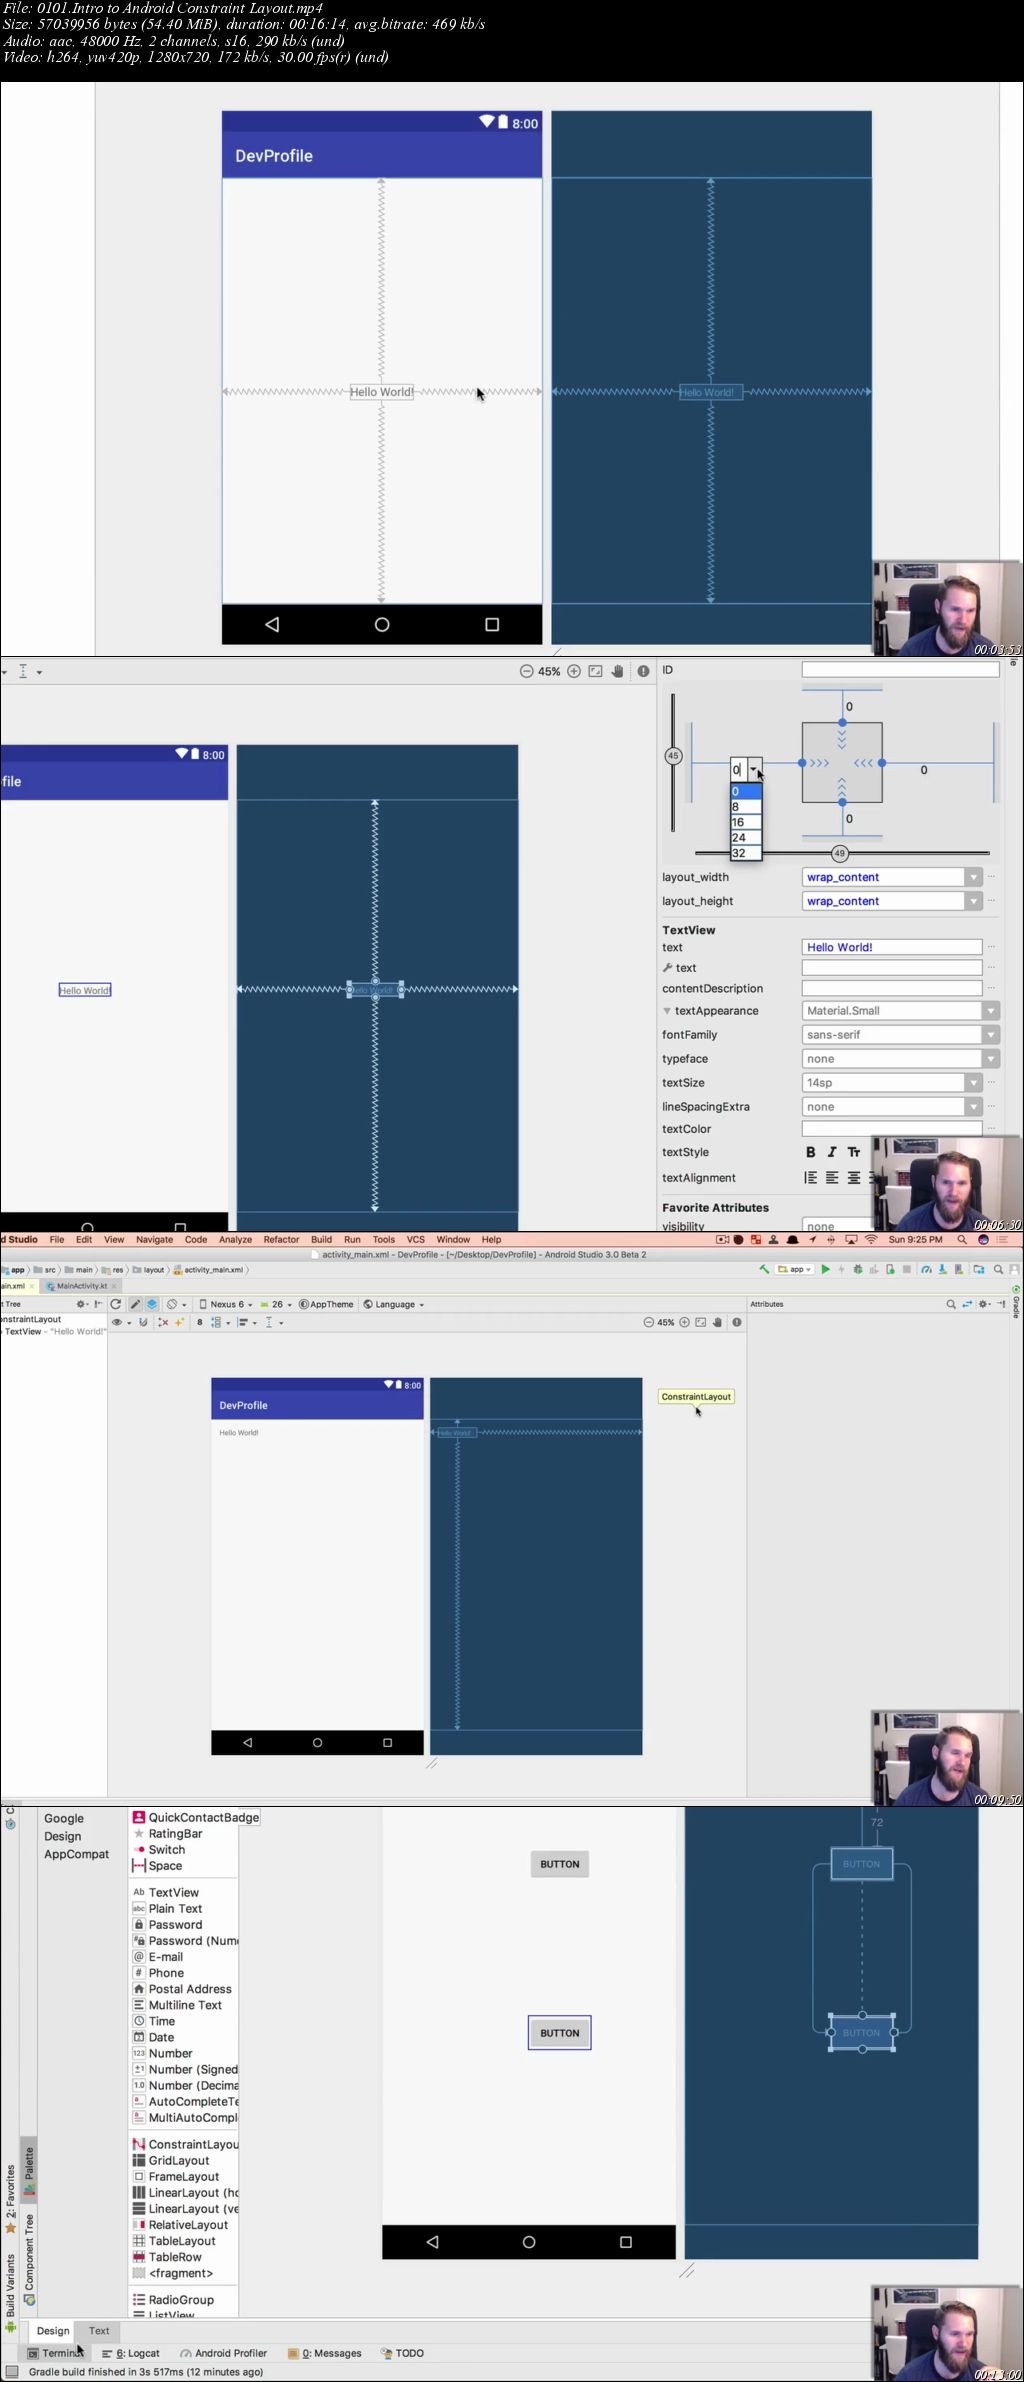Click the bottom constraint anchor dot in the inspector
The width and height of the screenshot is (1024, 2382).
842,803
